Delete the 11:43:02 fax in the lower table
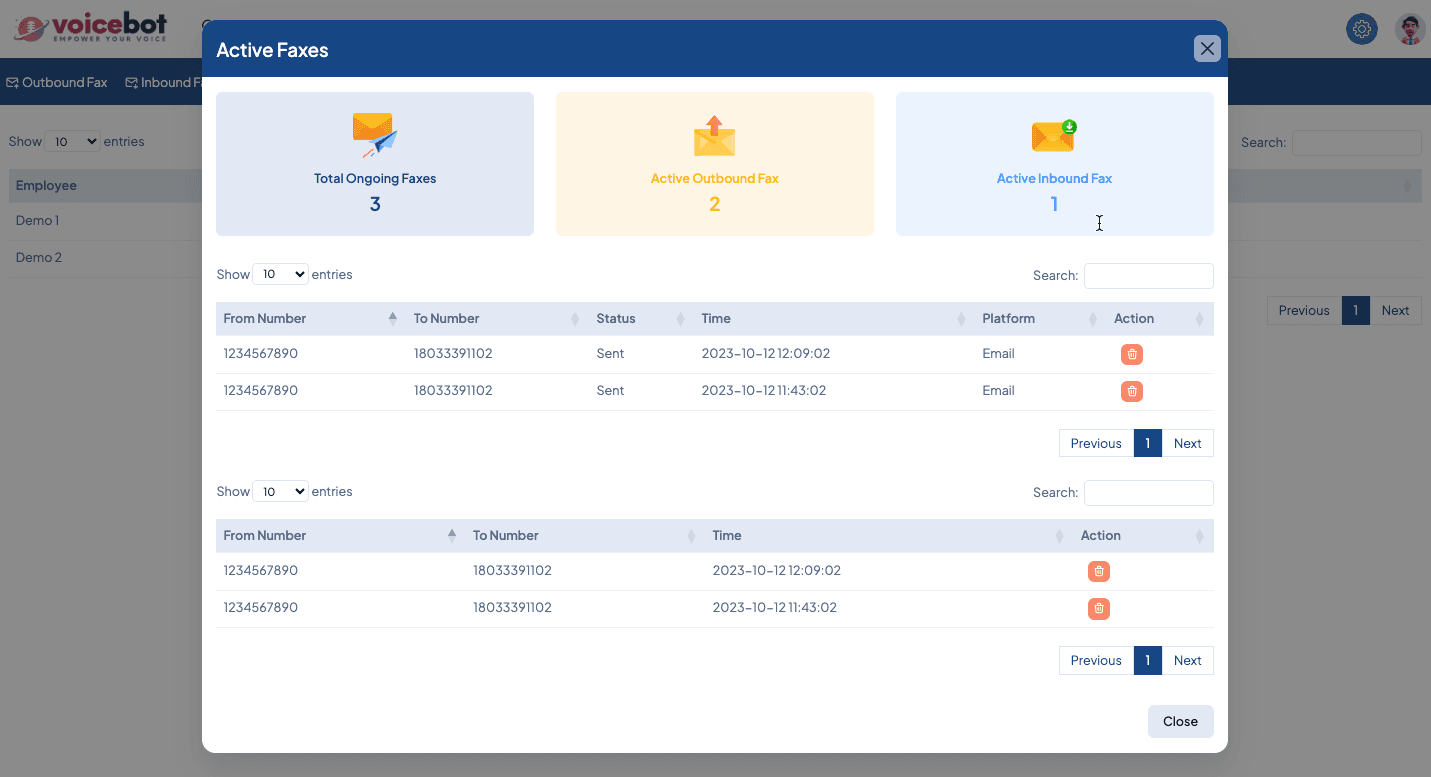This screenshot has height=777, width=1431. click(1098, 608)
